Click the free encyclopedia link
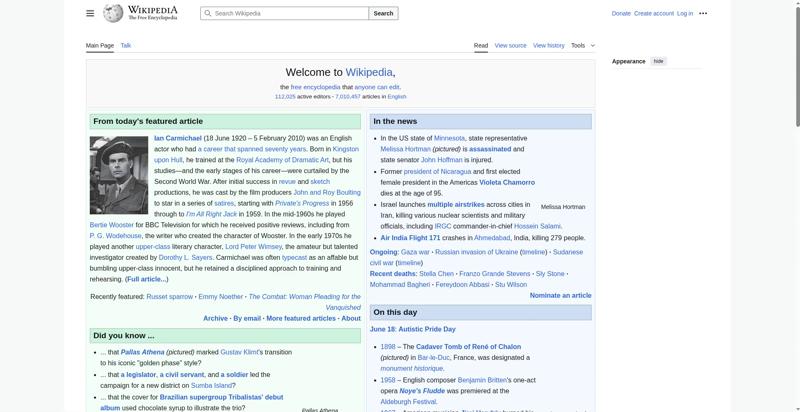 pos(315,87)
